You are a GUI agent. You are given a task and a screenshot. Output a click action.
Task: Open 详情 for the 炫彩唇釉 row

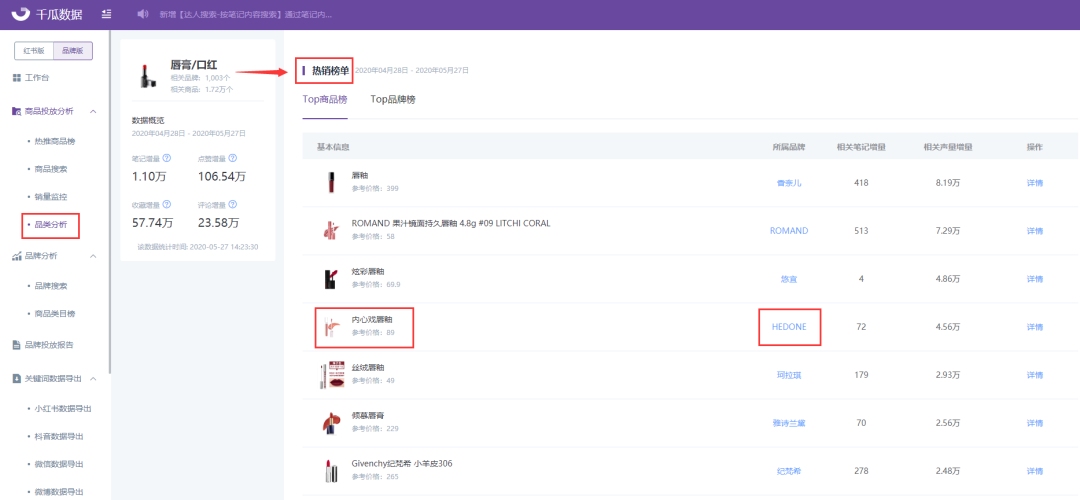coord(1035,279)
